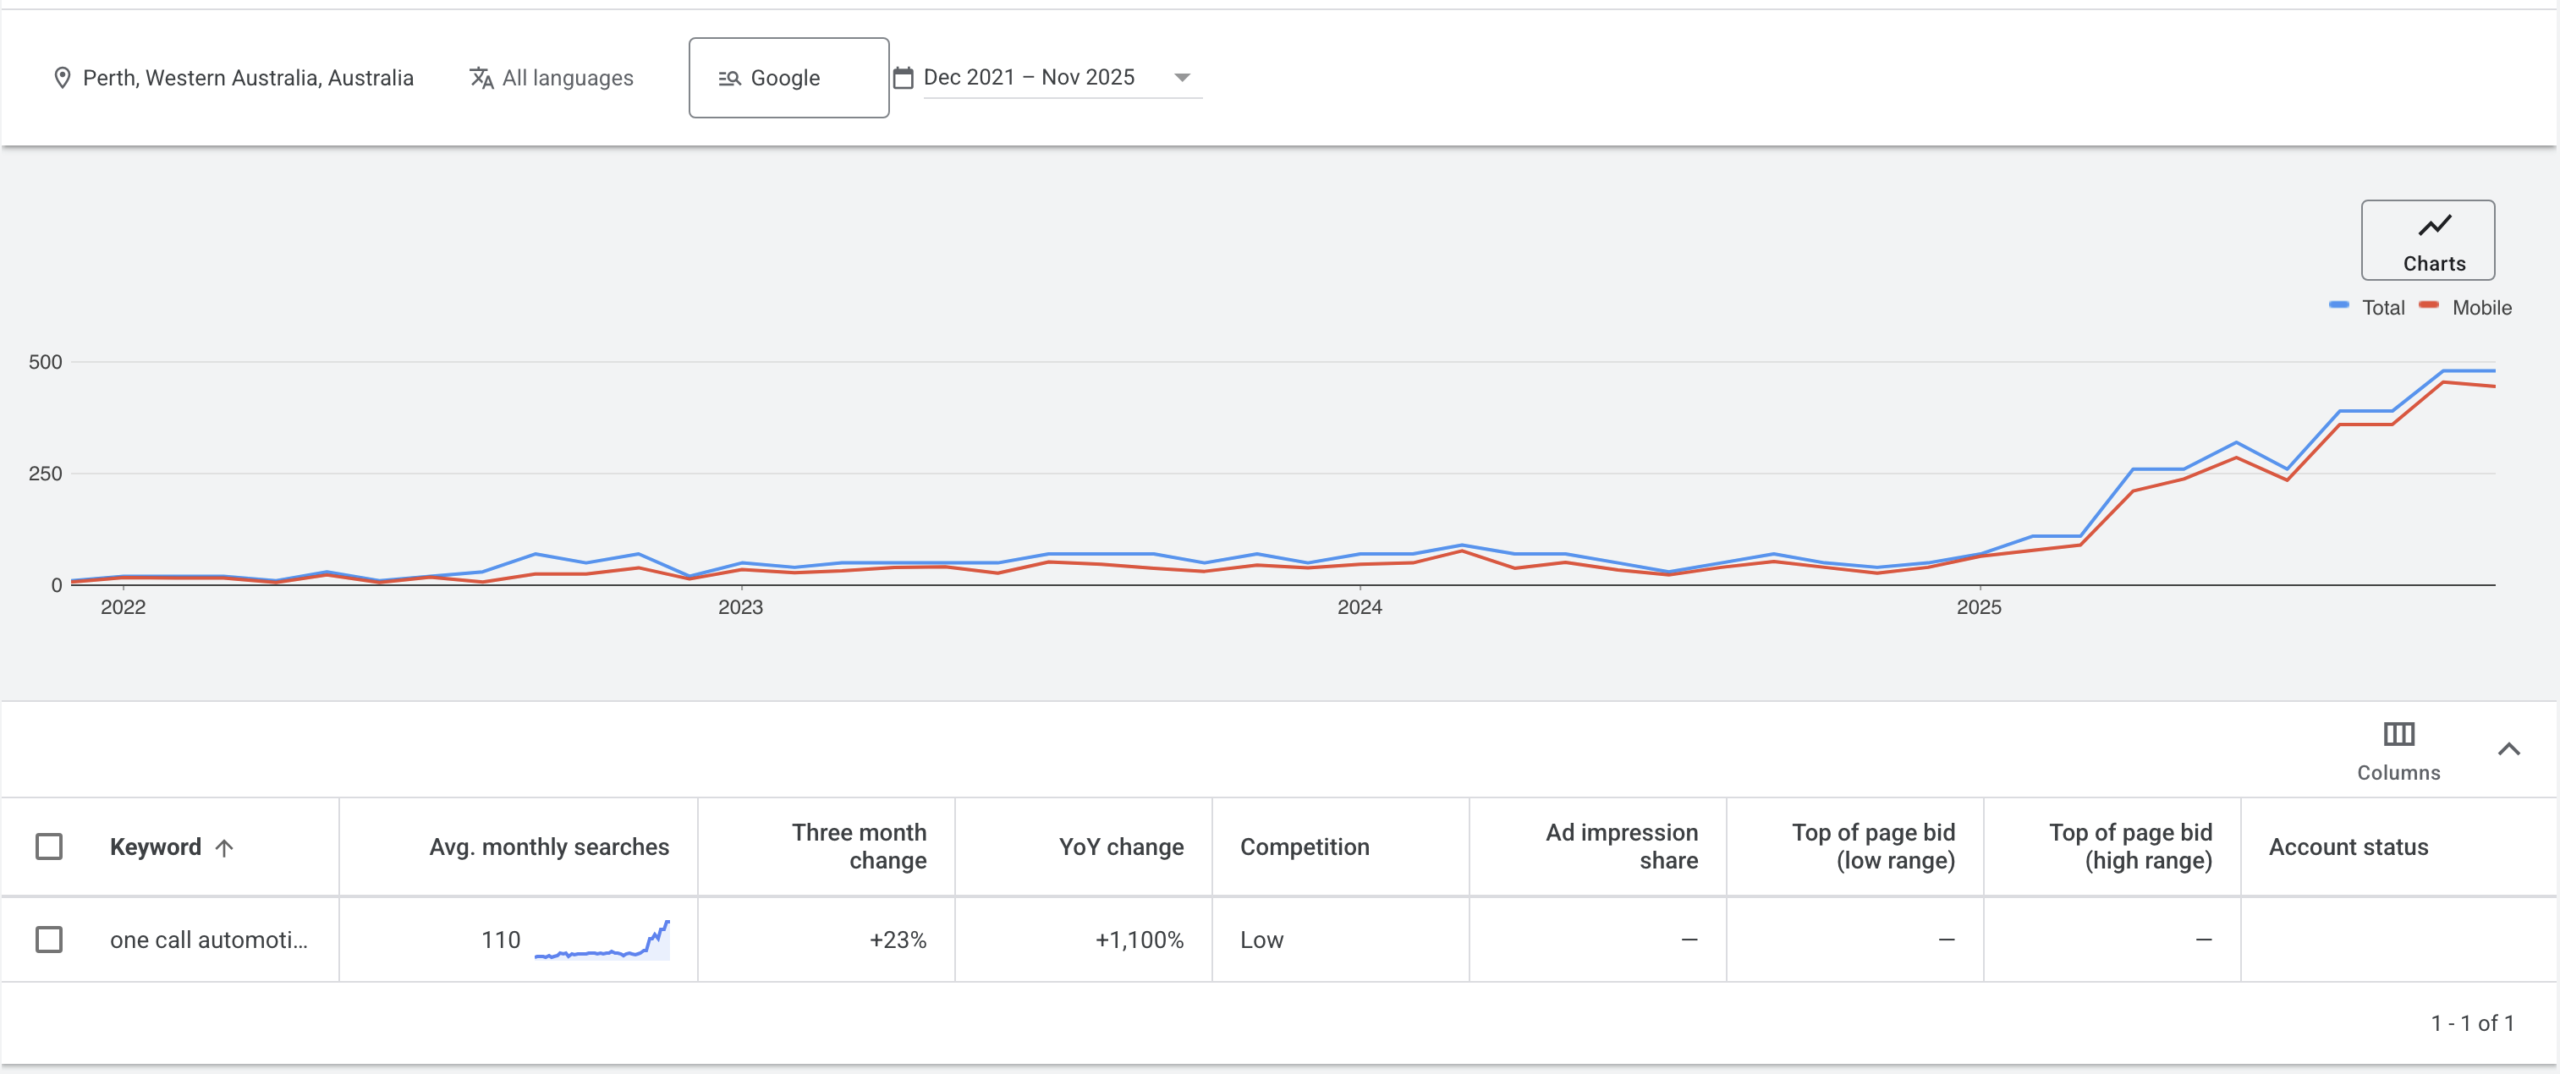The width and height of the screenshot is (2560, 1074).
Task: Click the 'one call automoti...' keyword
Action: 208,940
